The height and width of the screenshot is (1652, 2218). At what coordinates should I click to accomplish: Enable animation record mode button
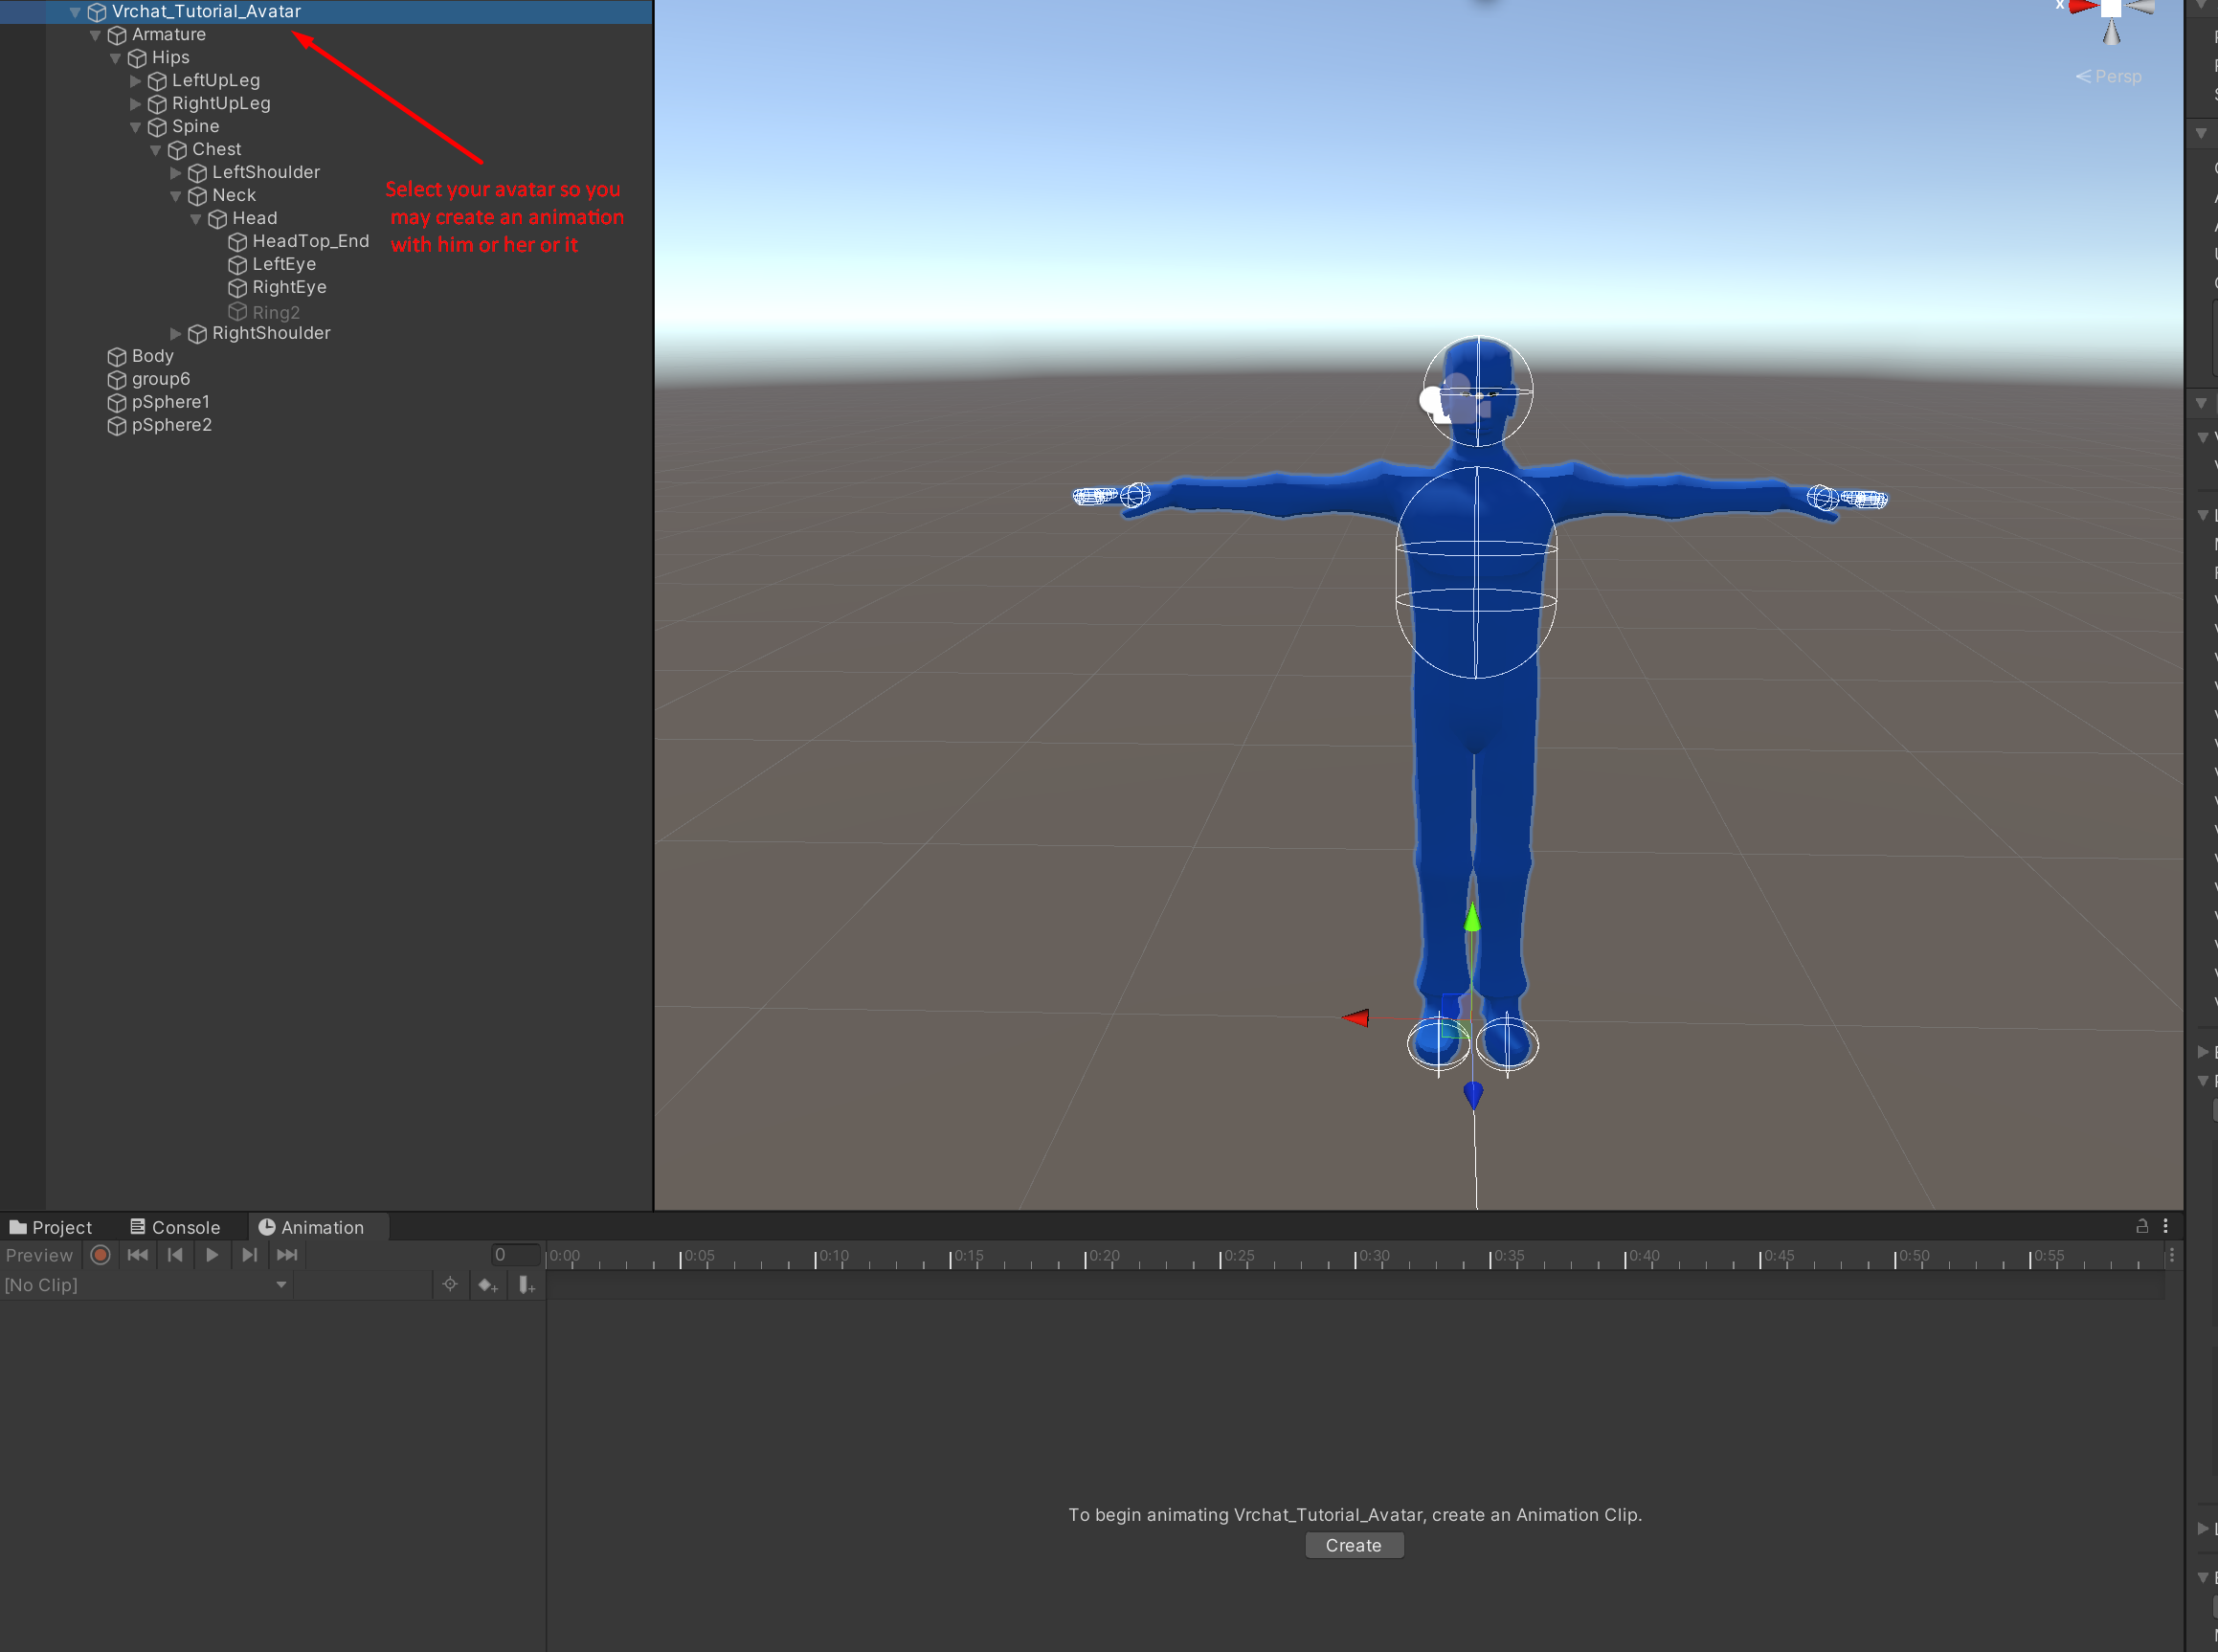coord(100,1255)
